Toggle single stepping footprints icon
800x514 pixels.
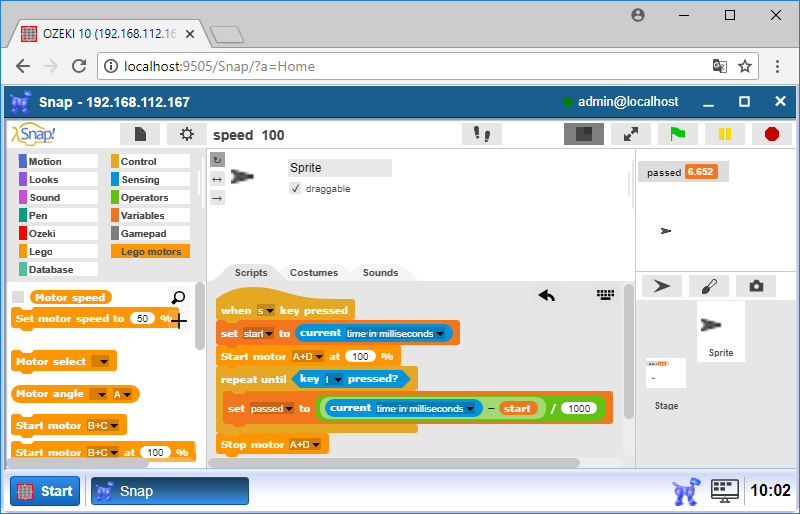(x=482, y=134)
